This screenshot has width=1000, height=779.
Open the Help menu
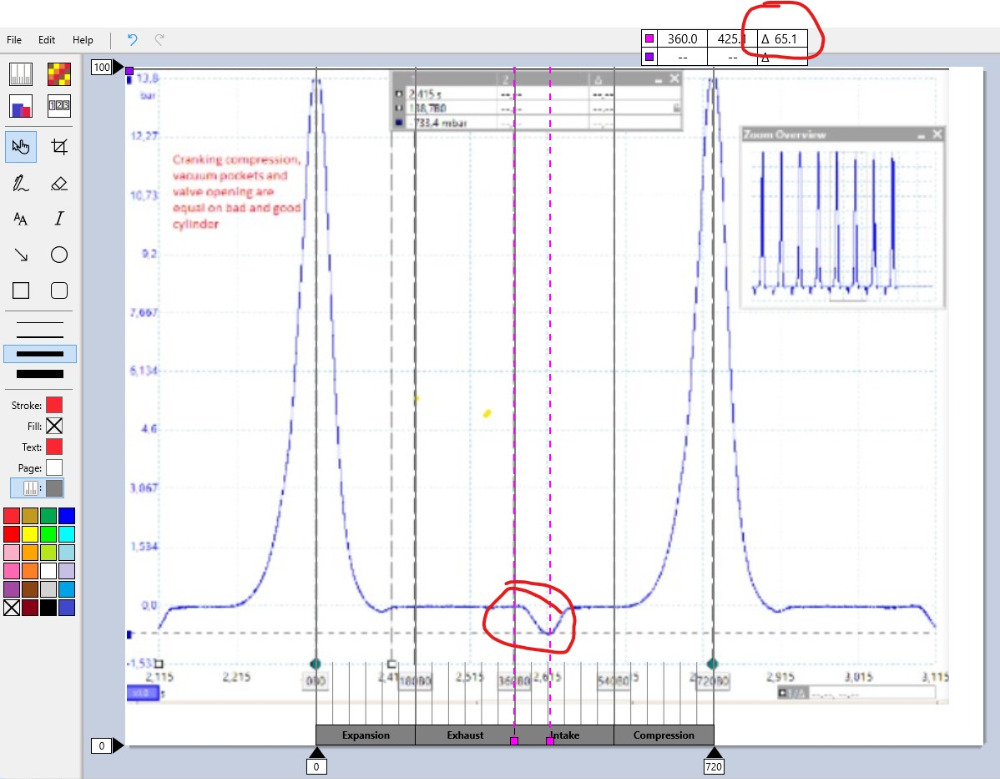tap(83, 40)
